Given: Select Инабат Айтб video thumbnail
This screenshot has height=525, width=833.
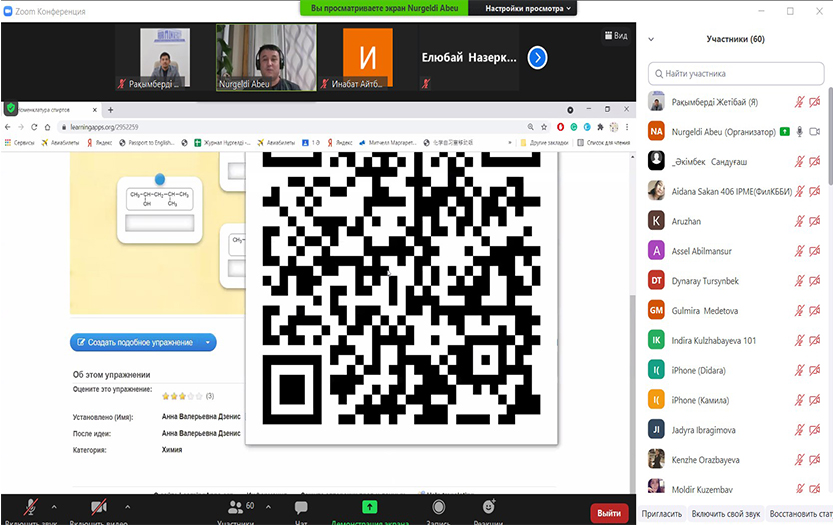Looking at the screenshot, I should coord(368,58).
